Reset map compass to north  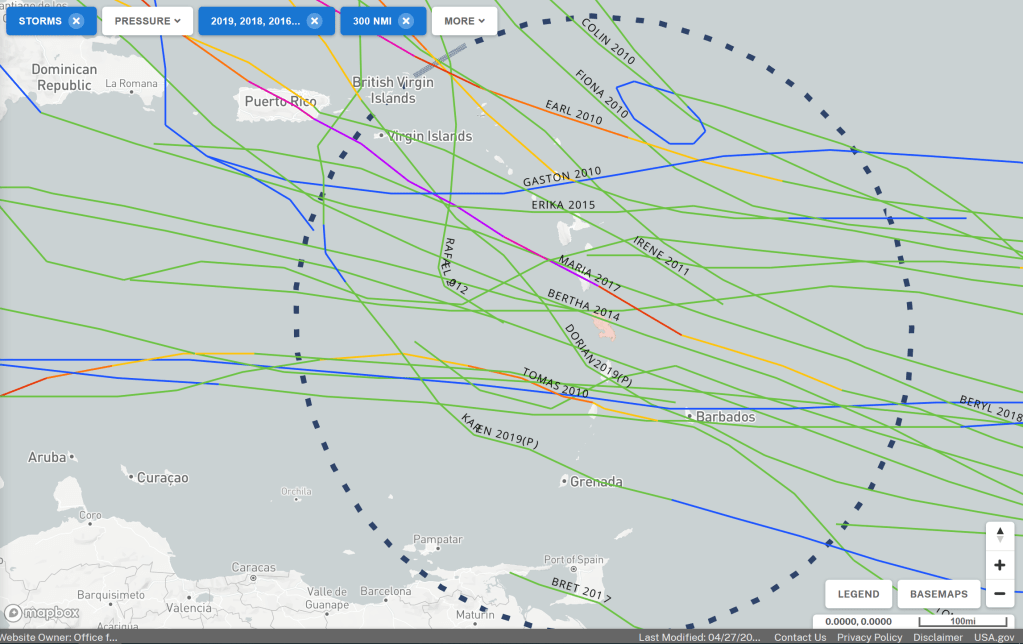pos(999,536)
